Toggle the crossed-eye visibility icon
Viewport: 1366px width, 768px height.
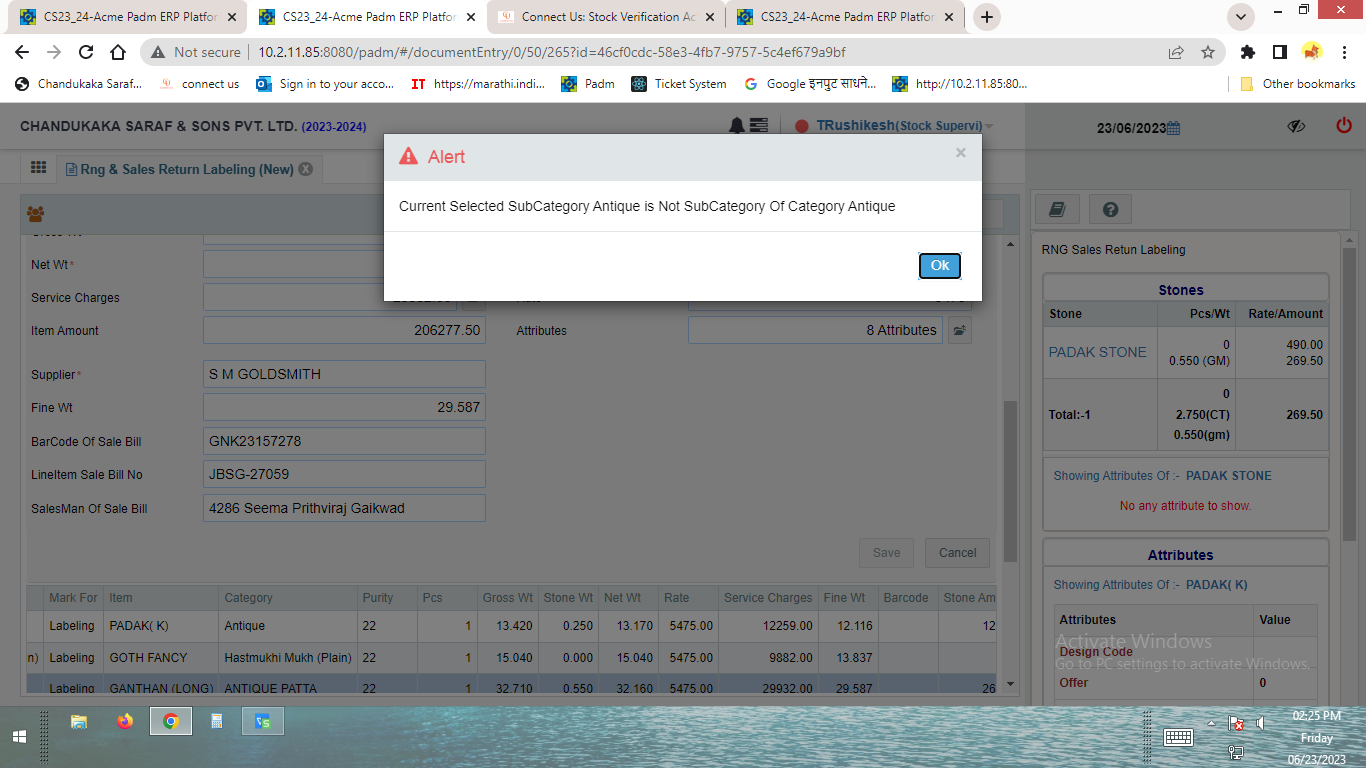[x=1296, y=126]
